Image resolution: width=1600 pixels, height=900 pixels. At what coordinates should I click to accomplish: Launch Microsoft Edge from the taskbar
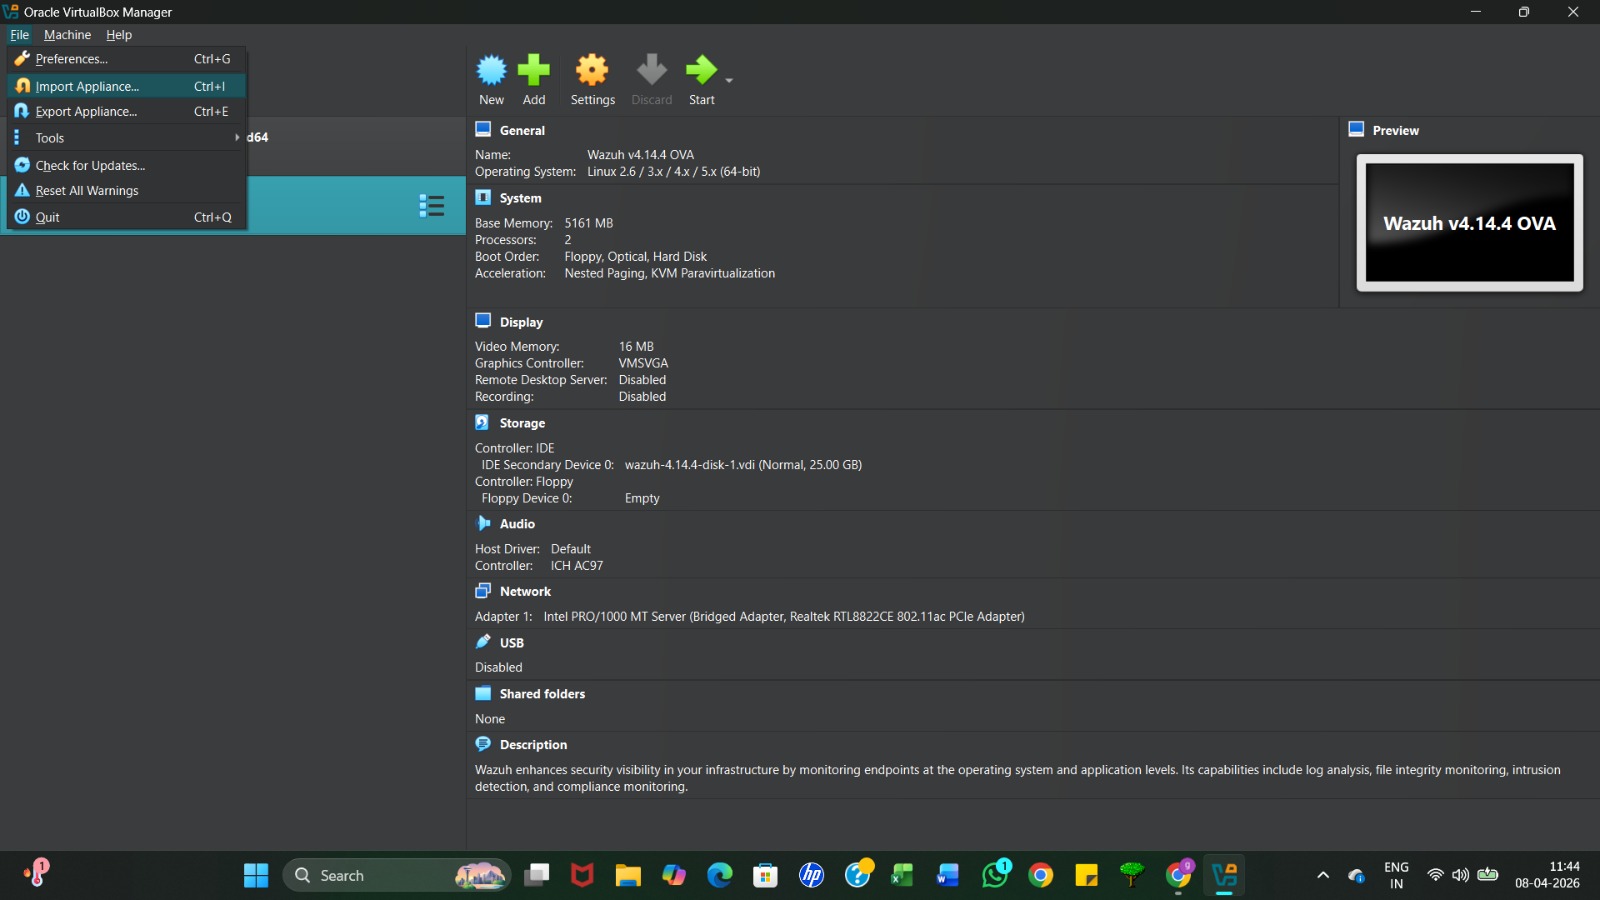coord(720,876)
